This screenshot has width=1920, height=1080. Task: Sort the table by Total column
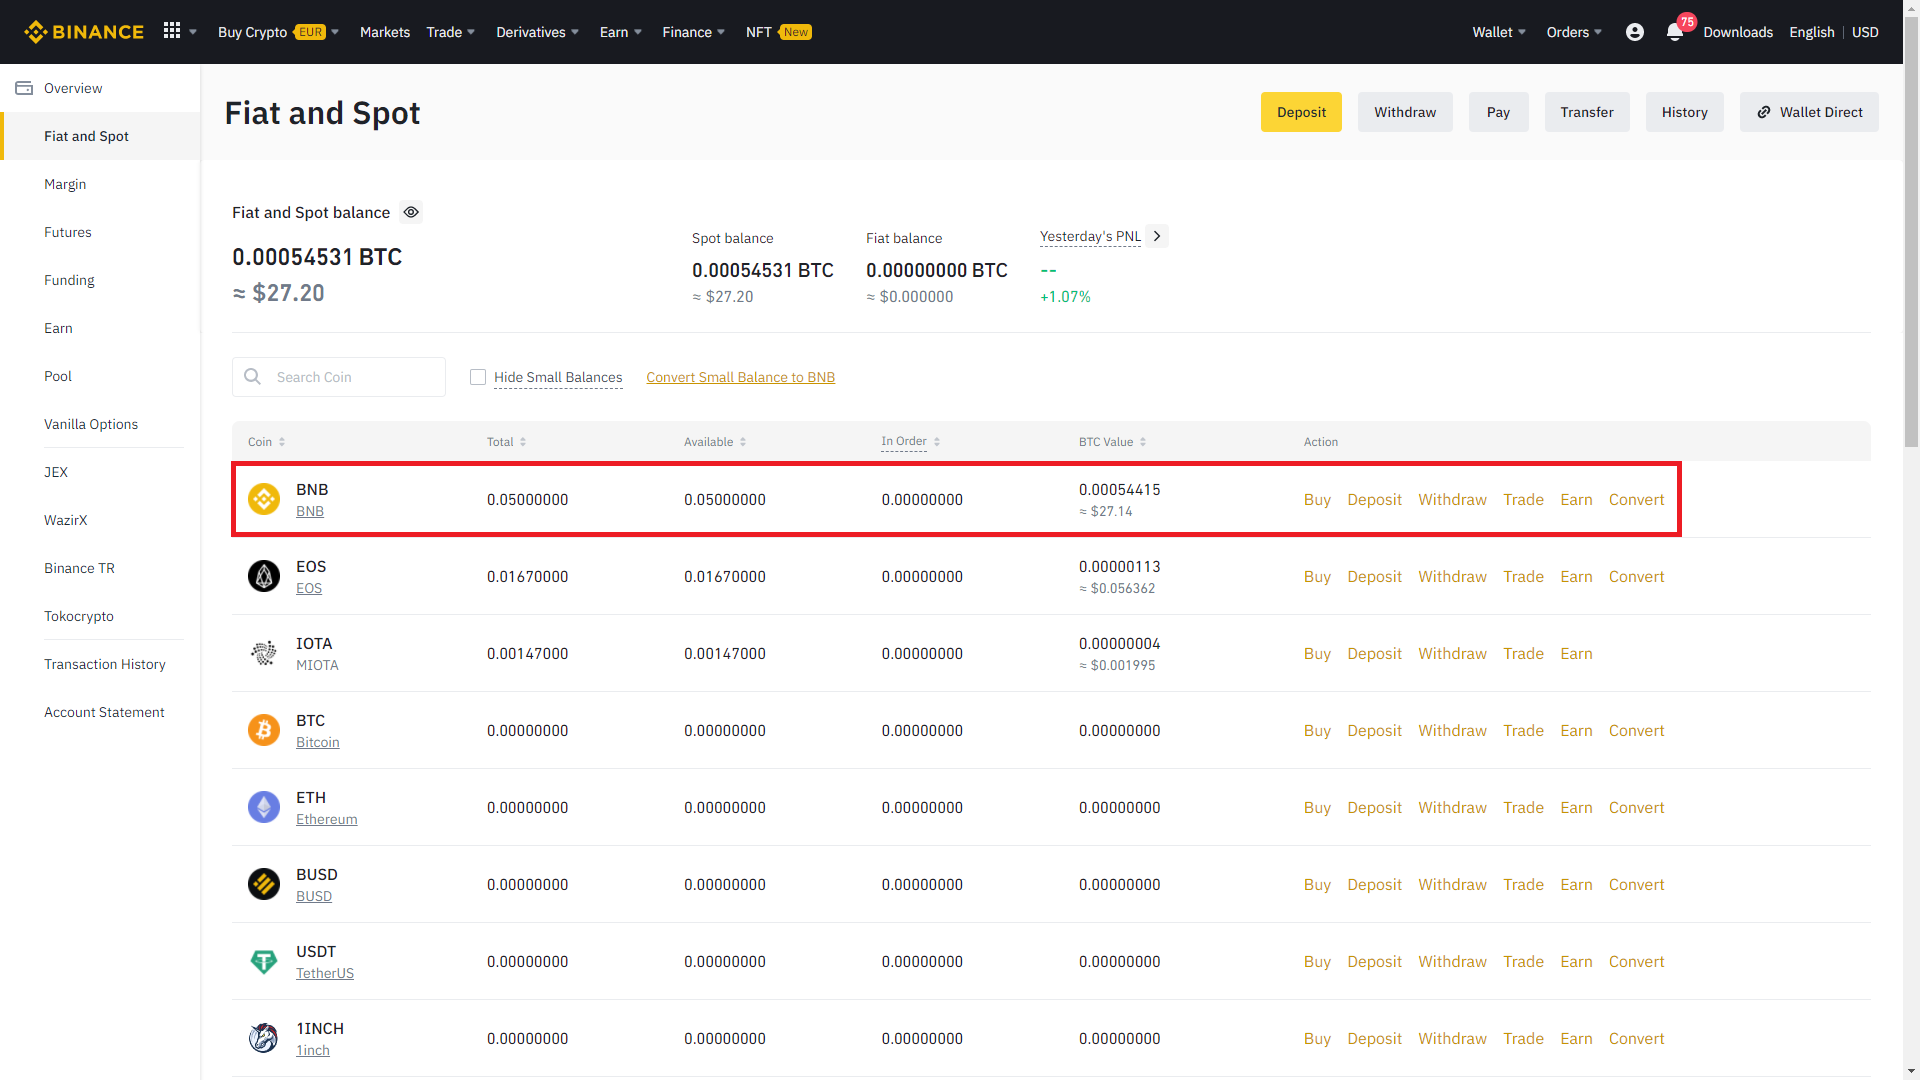(506, 442)
